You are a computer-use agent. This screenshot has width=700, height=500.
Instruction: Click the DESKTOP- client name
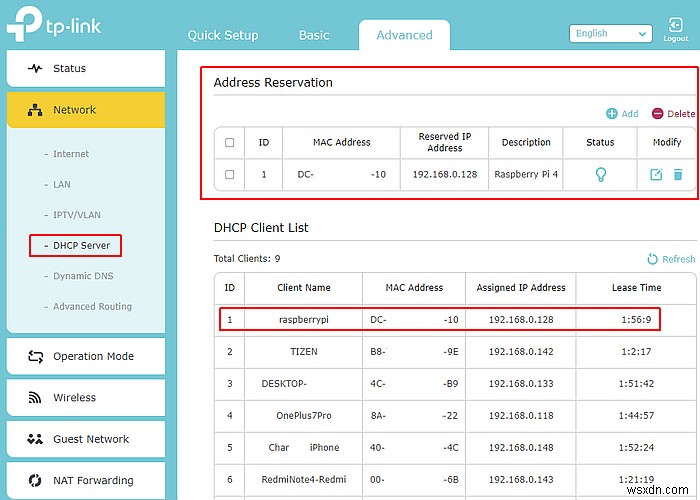[x=284, y=383]
